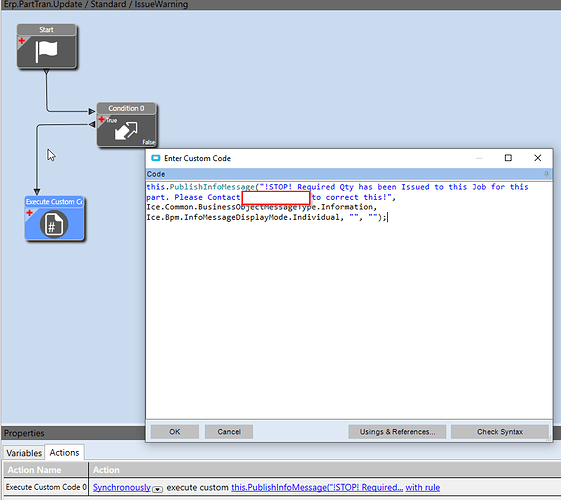The width and height of the screenshot is (561, 500).
Task: Click the red plus on the Start node
Action: [22, 40]
